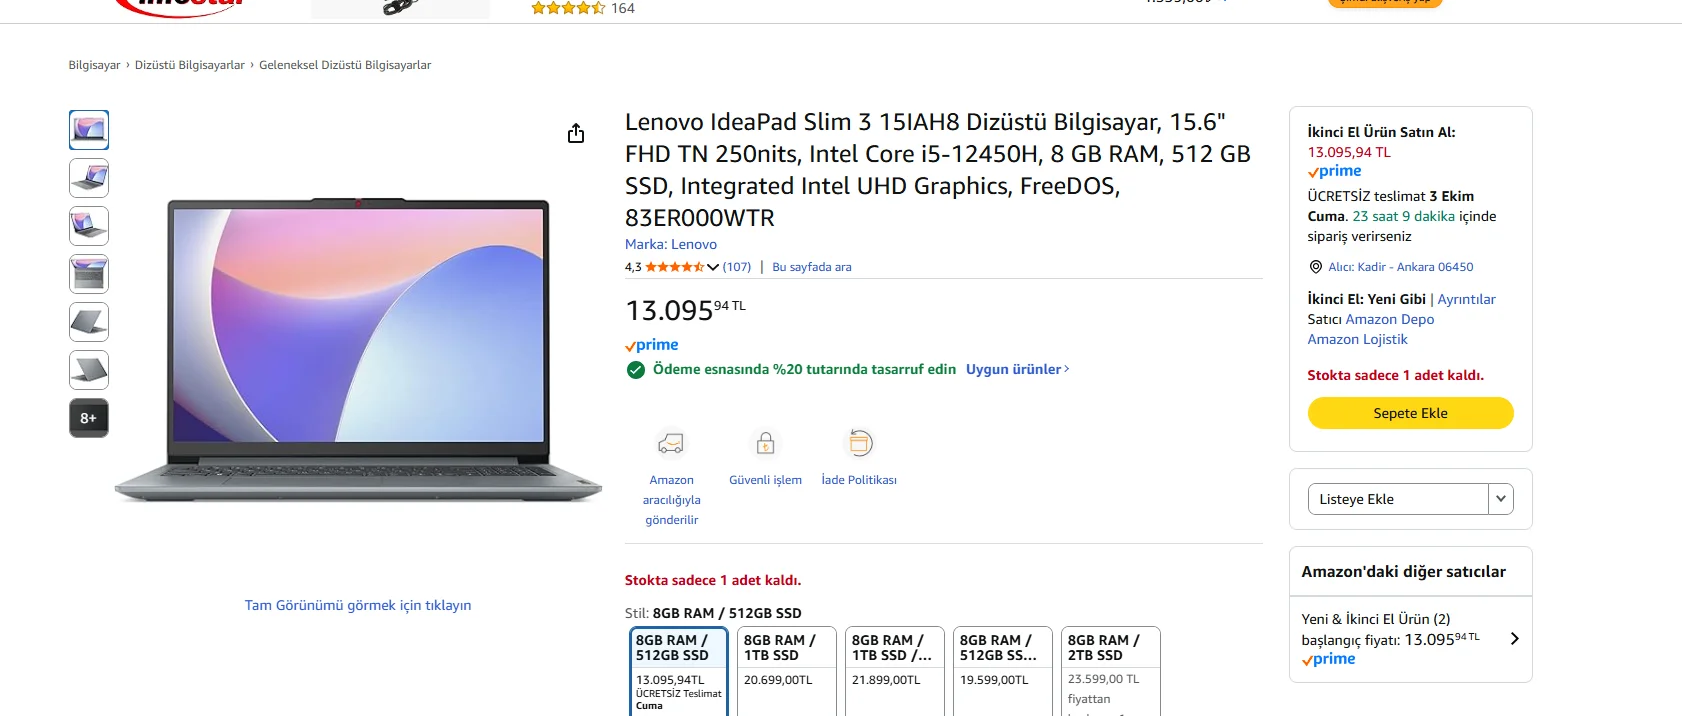Open the Bilgisayar breadcrumb category
The image size is (1682, 716).
(x=94, y=65)
